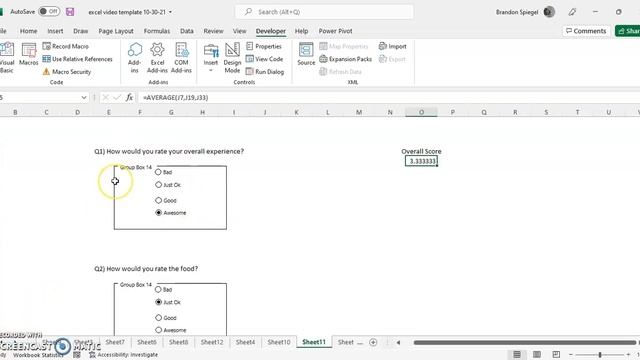Click in the Search box
The image size is (640, 360).
tap(324, 12)
